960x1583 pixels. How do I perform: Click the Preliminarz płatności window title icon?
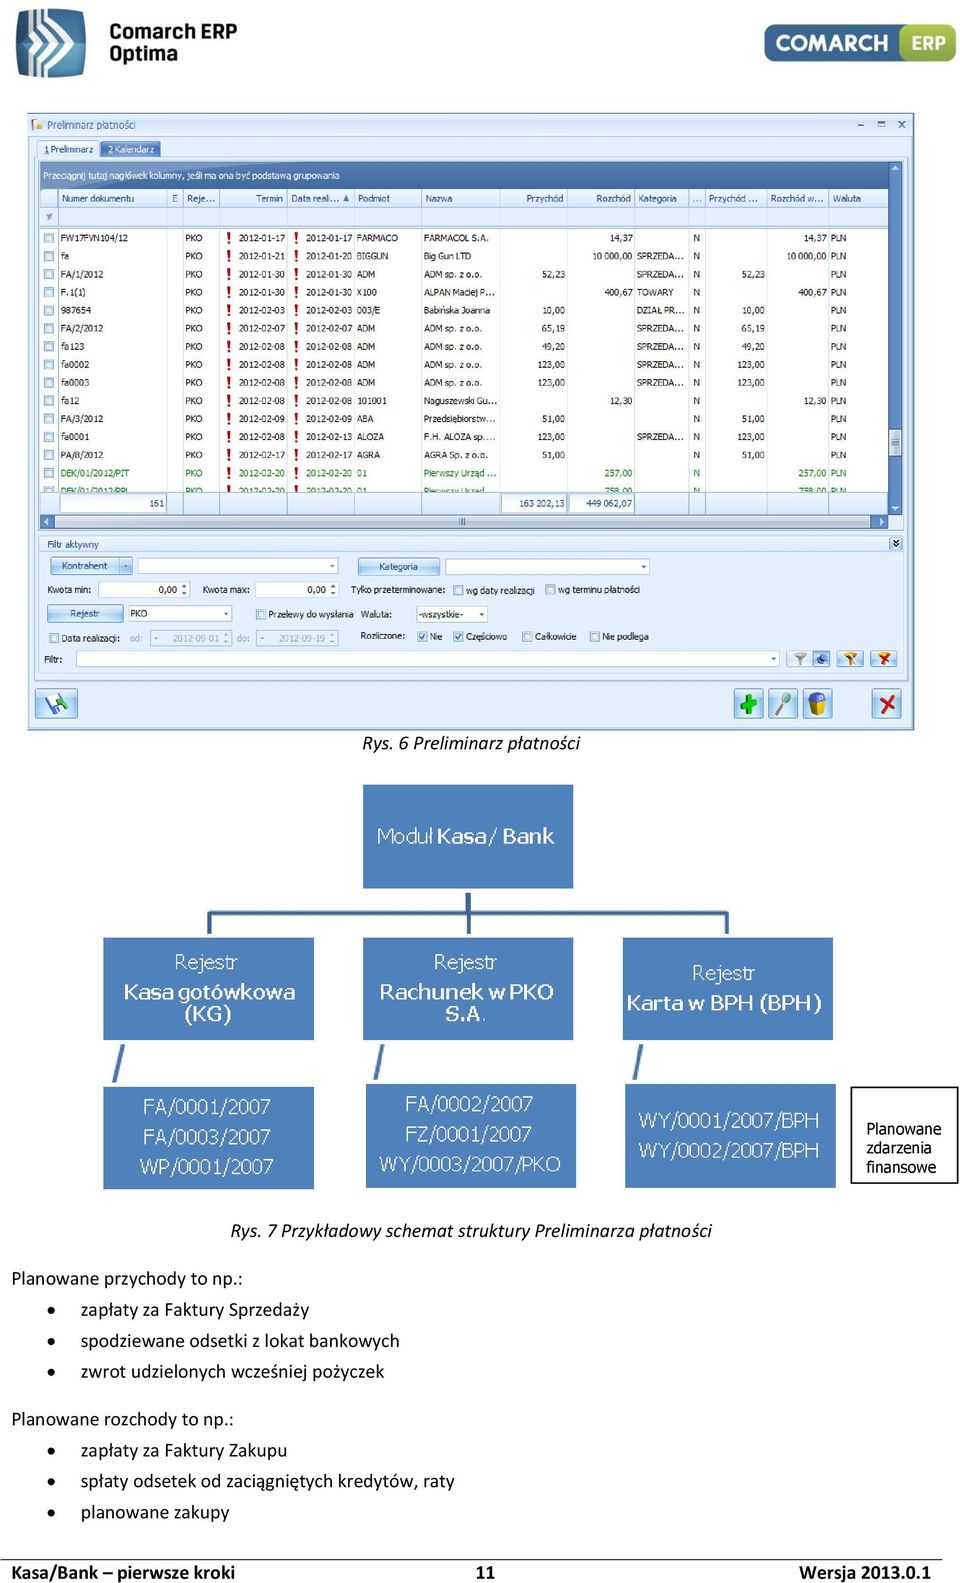(38, 125)
